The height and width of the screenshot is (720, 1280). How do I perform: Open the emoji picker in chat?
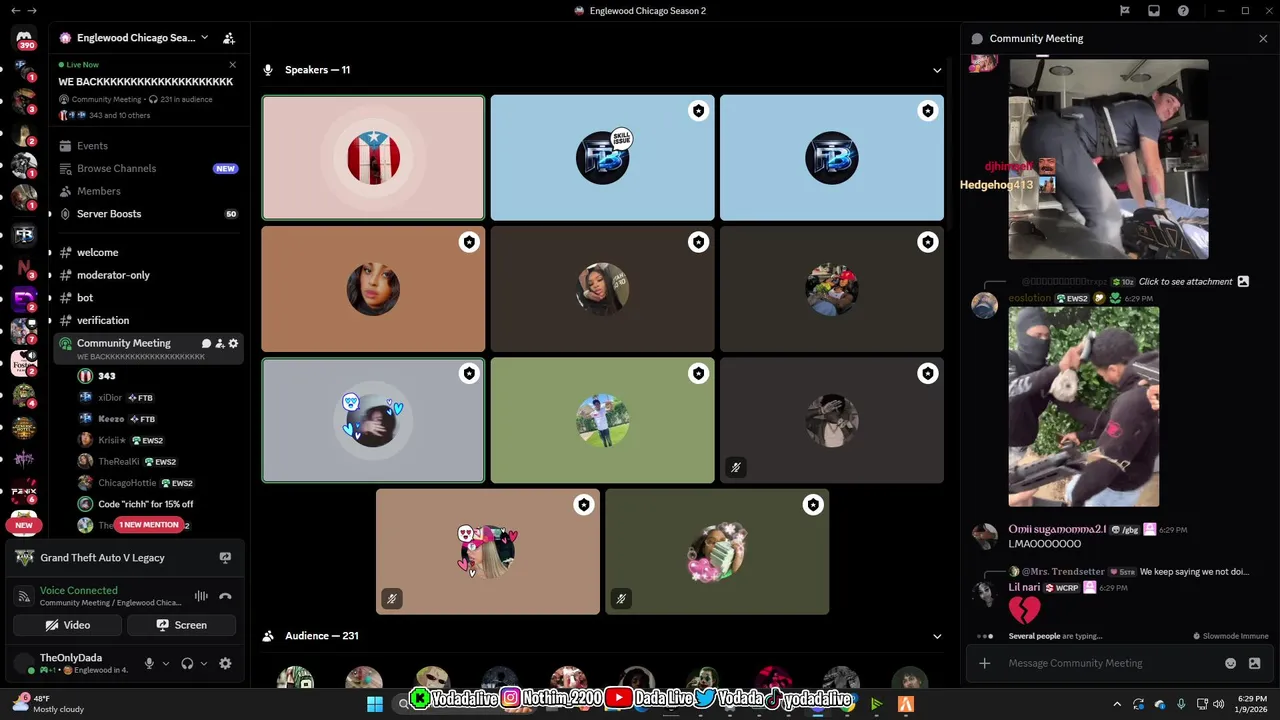(x=1231, y=663)
